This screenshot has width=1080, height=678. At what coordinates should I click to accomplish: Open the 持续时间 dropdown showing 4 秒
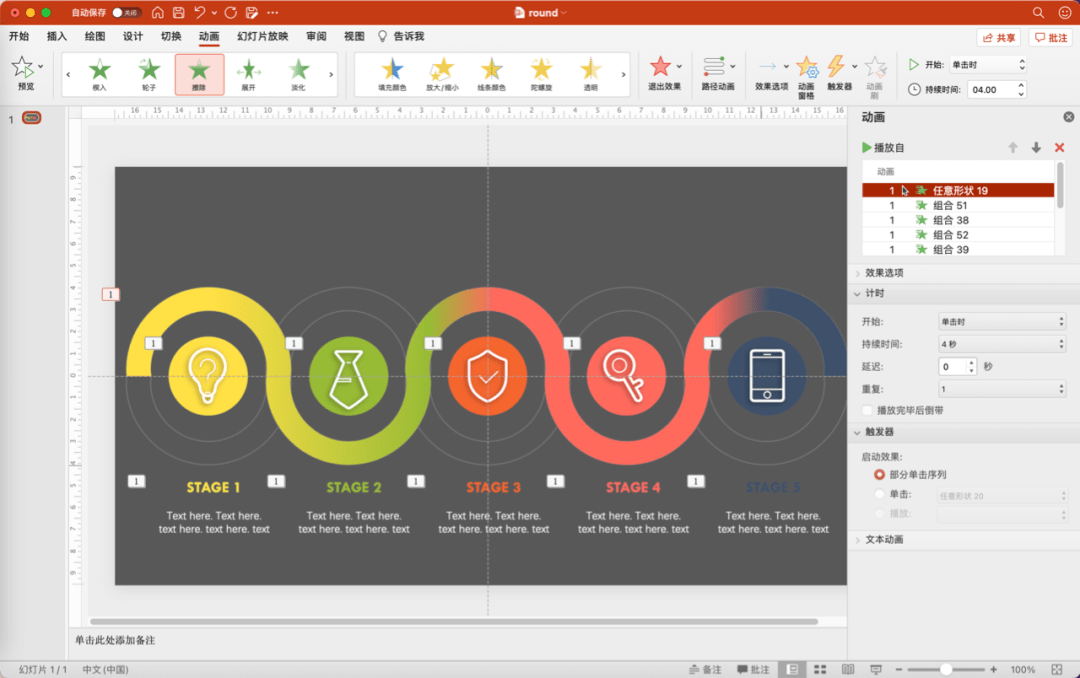tap(1002, 344)
